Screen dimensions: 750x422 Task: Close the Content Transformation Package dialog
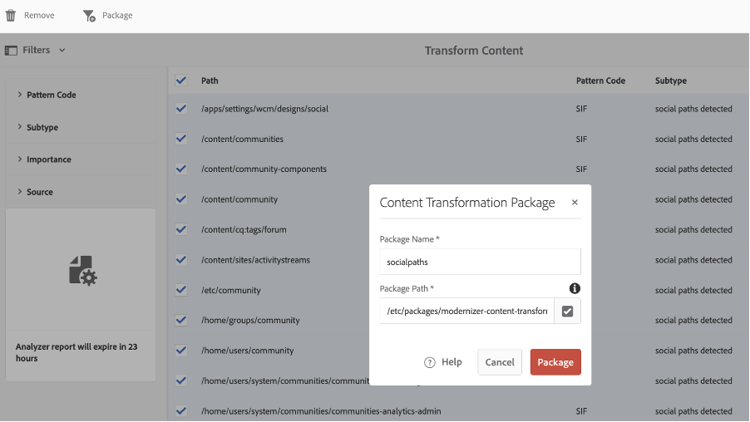tap(574, 202)
